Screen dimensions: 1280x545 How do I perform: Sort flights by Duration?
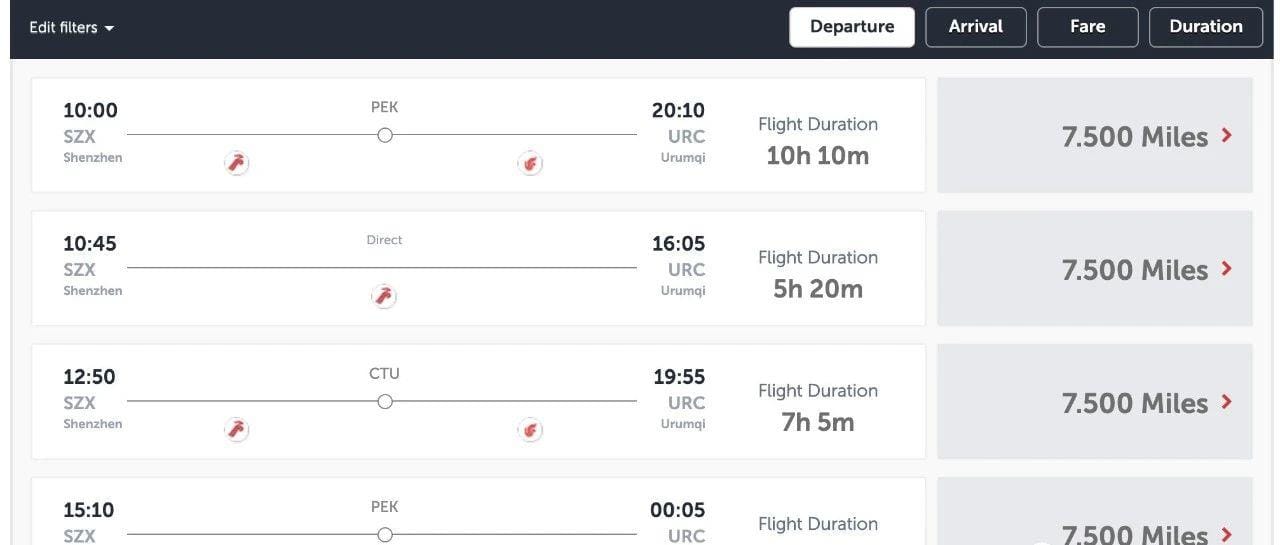click(1205, 27)
